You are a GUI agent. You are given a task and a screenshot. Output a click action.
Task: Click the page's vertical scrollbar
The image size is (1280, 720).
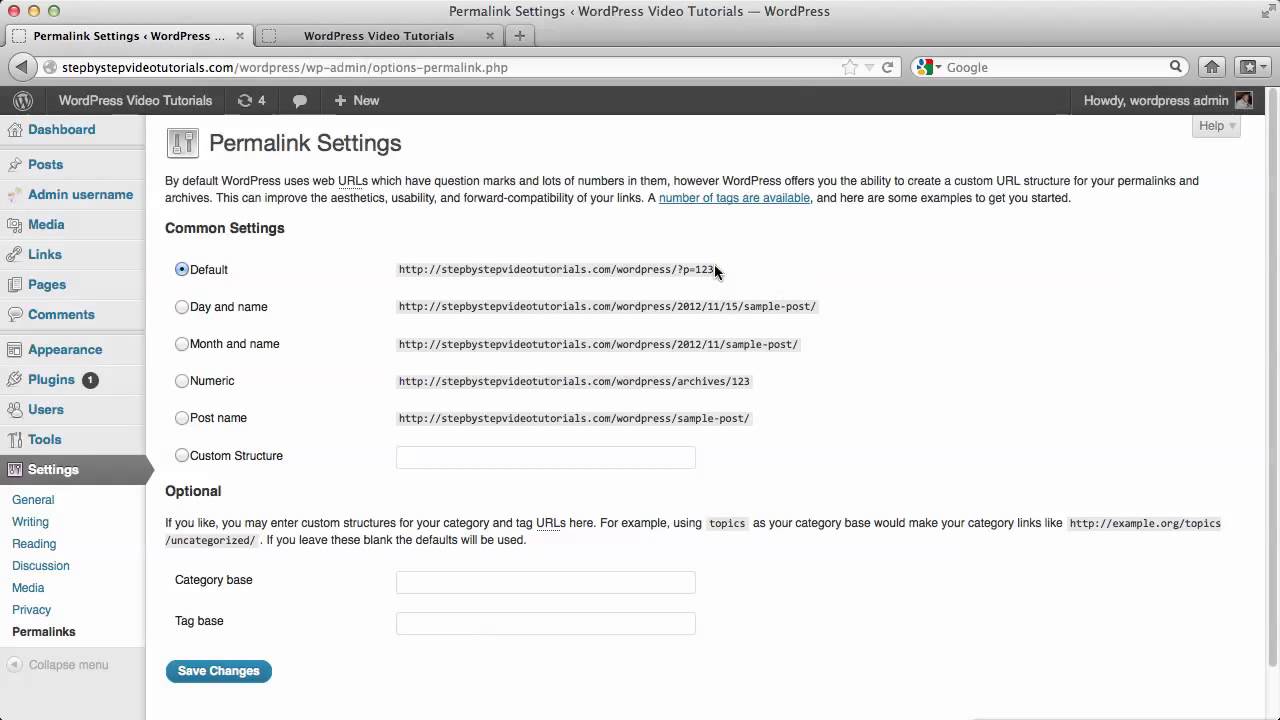(1272, 376)
